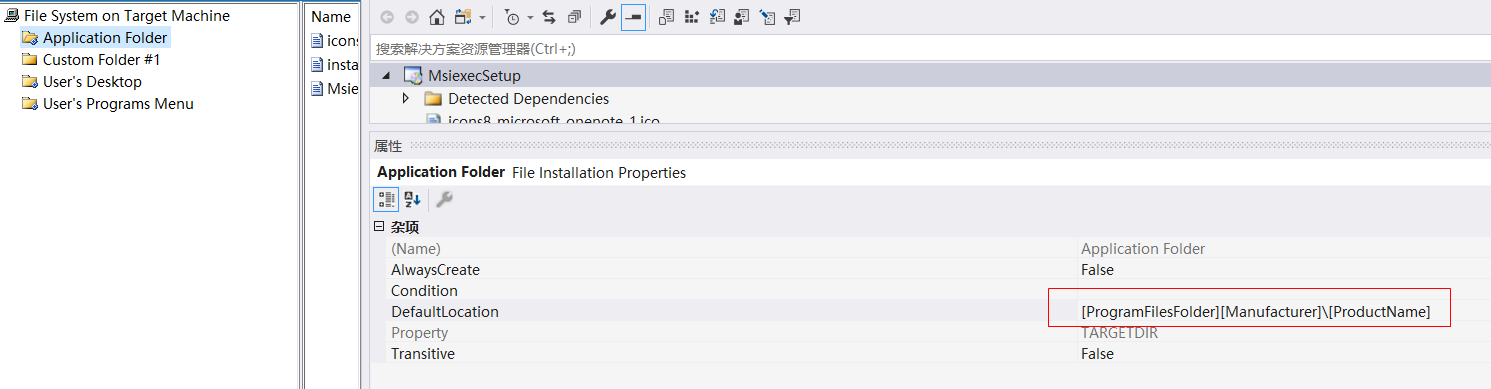Select Custom Folder #1

click(x=101, y=60)
